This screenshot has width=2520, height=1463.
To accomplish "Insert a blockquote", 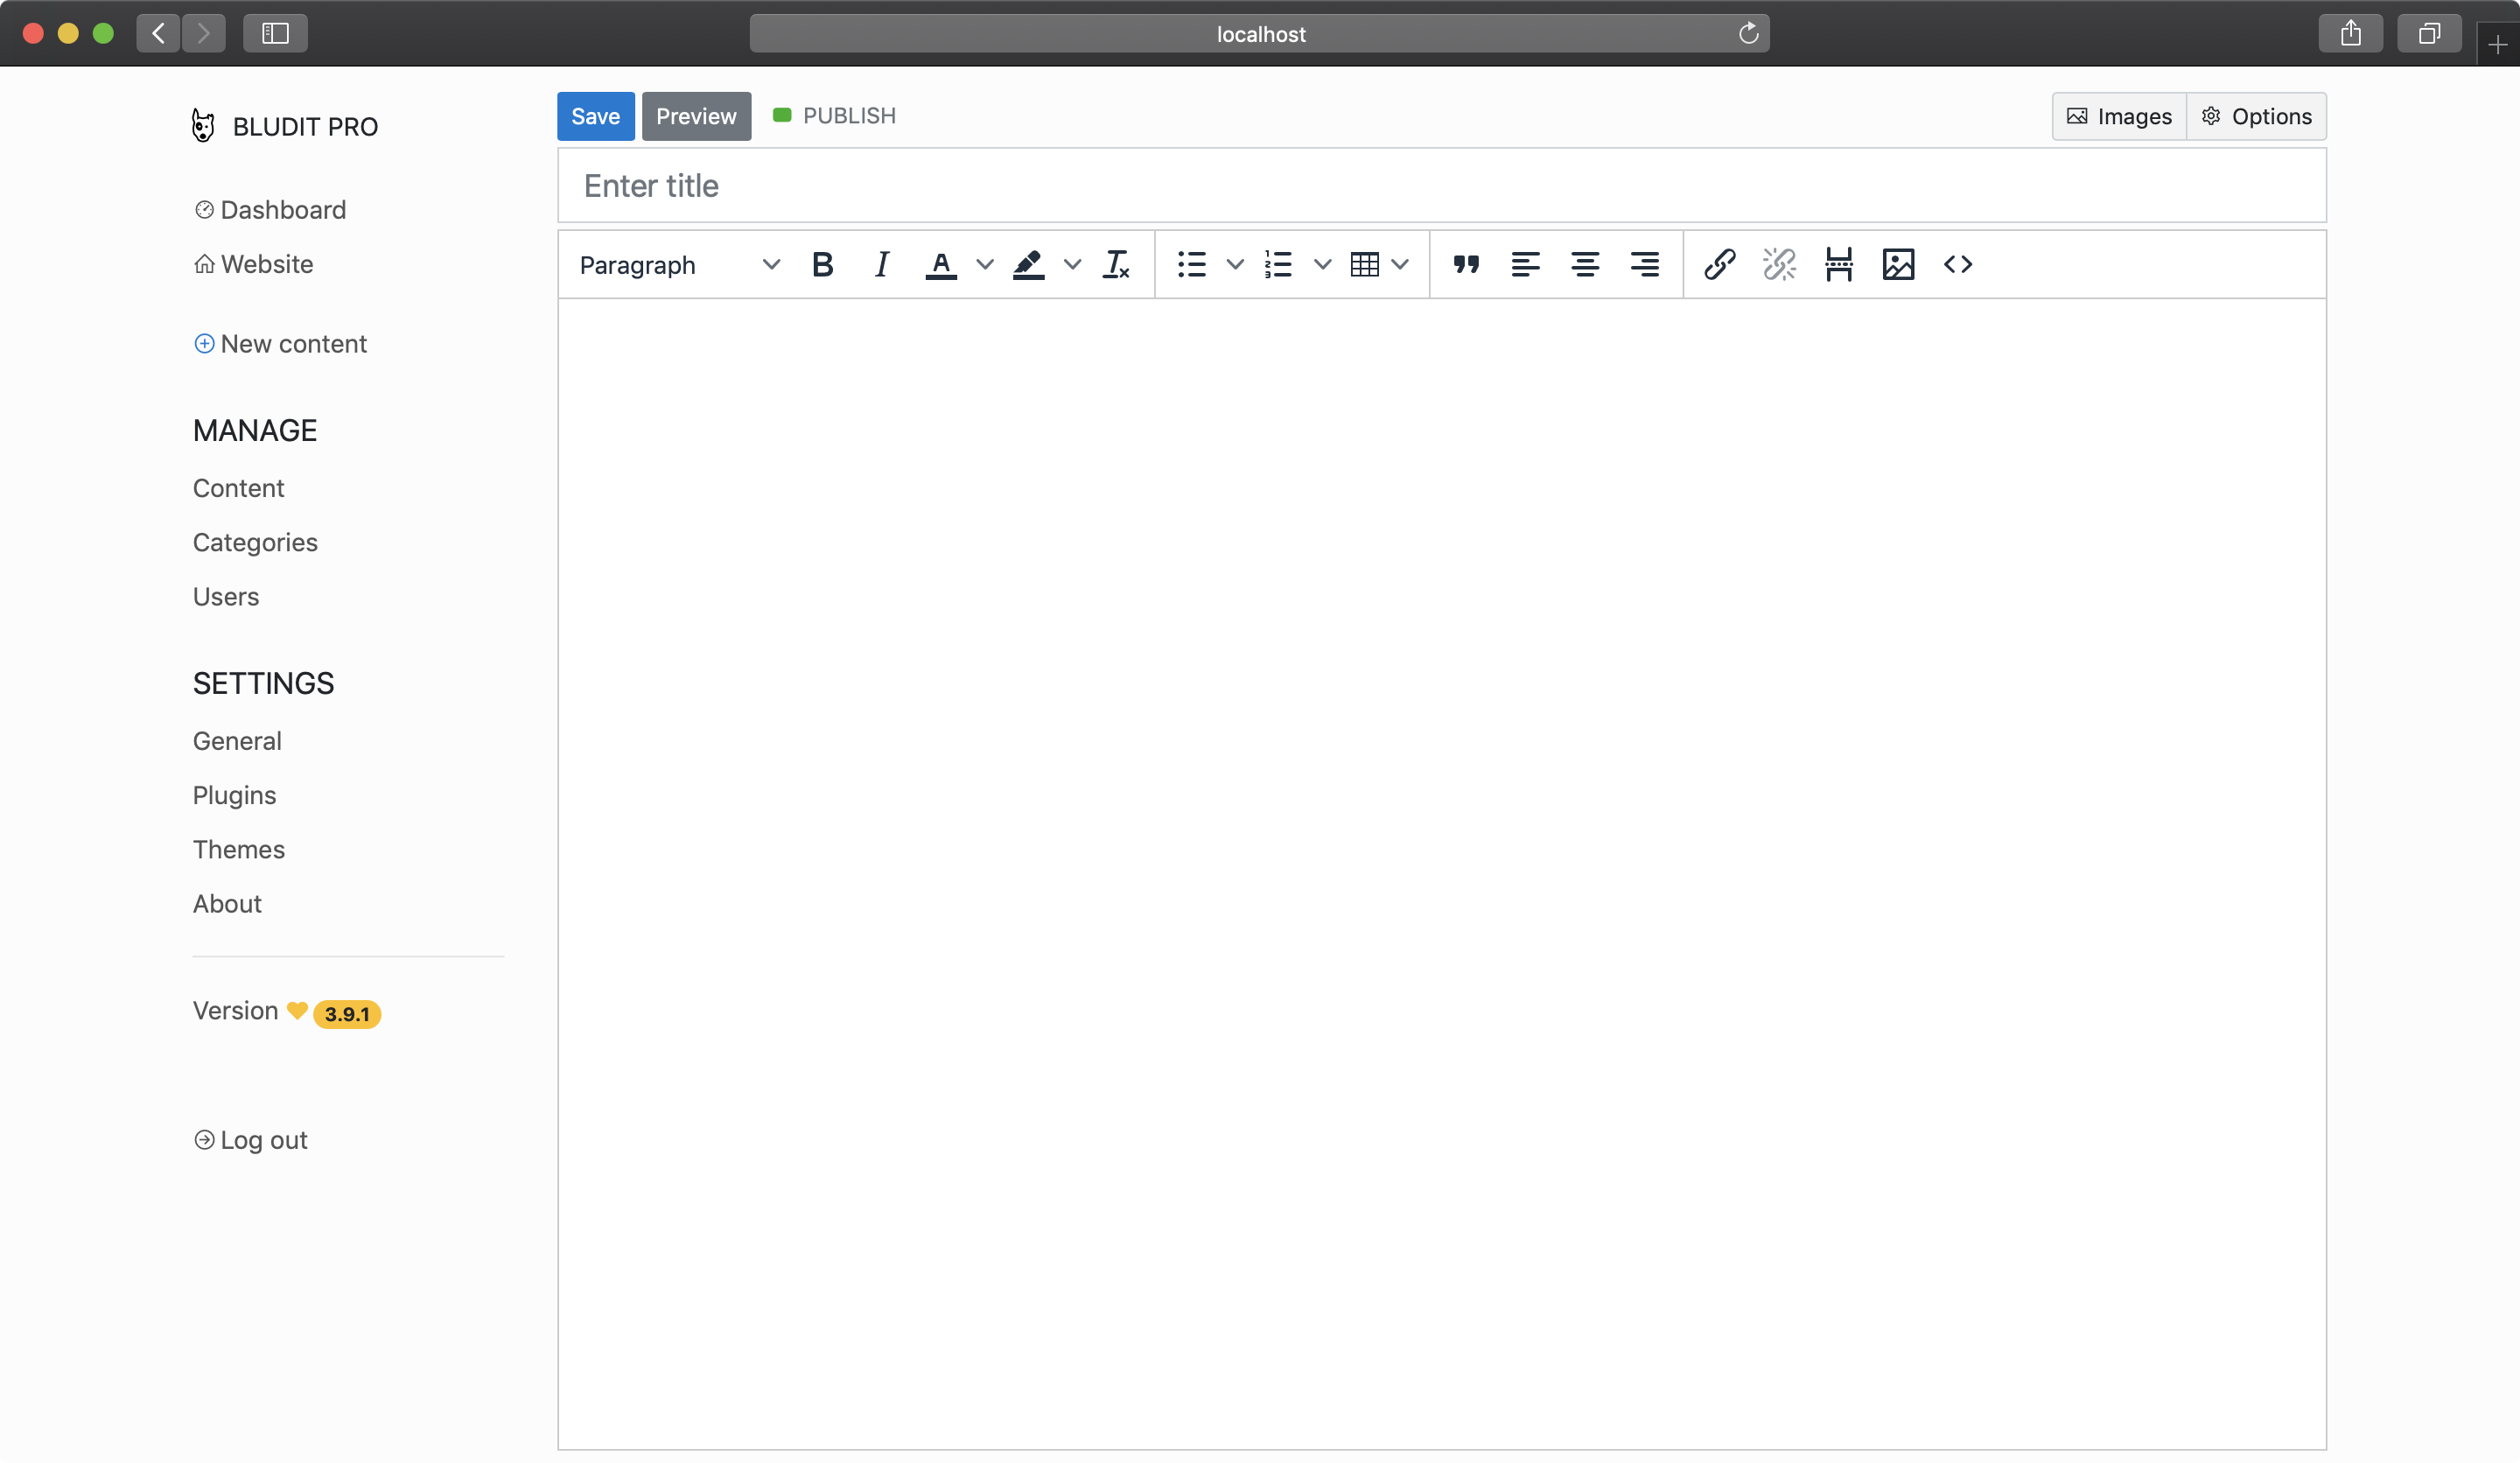I will point(1466,265).
